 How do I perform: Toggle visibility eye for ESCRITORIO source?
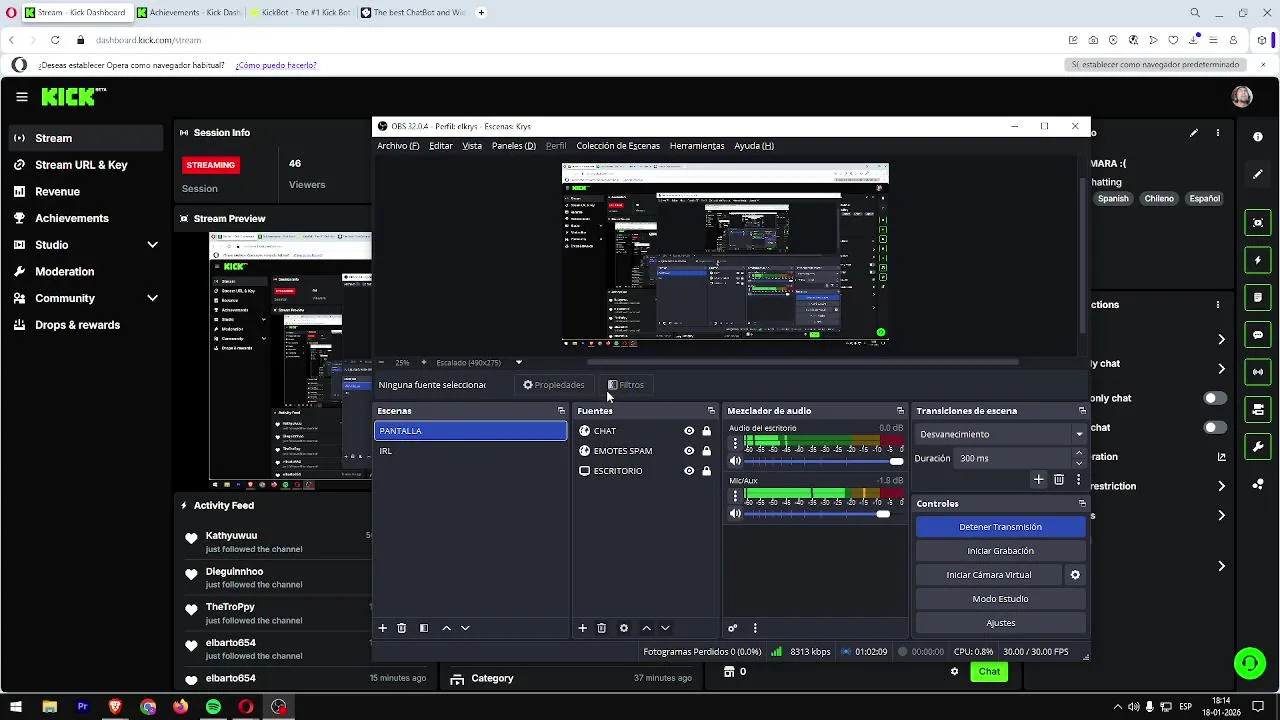tap(689, 471)
